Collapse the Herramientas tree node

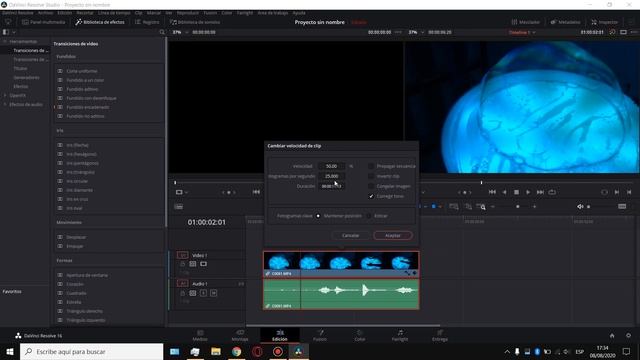5,42
